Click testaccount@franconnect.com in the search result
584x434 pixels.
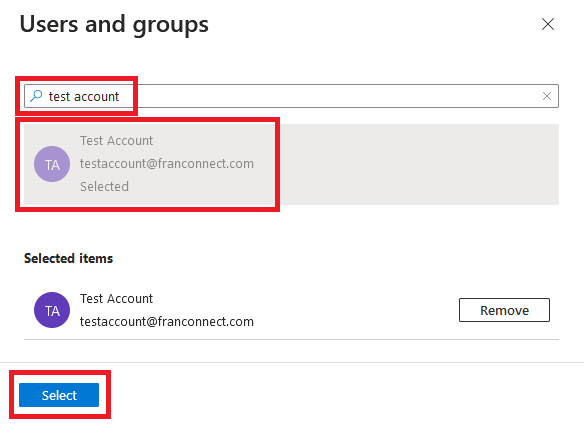(x=167, y=164)
